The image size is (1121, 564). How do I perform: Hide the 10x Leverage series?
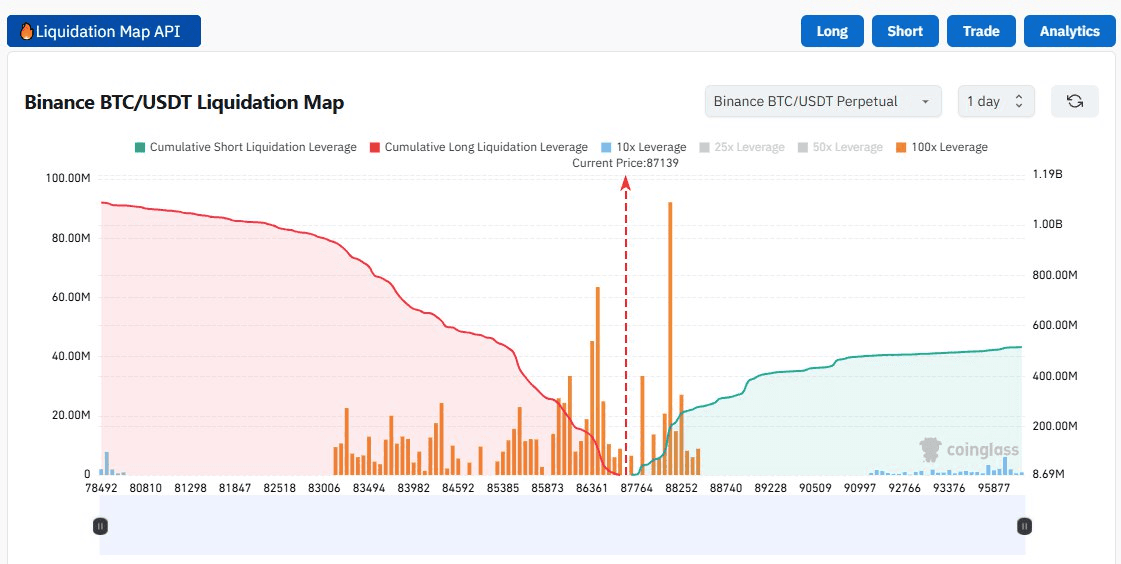644,147
